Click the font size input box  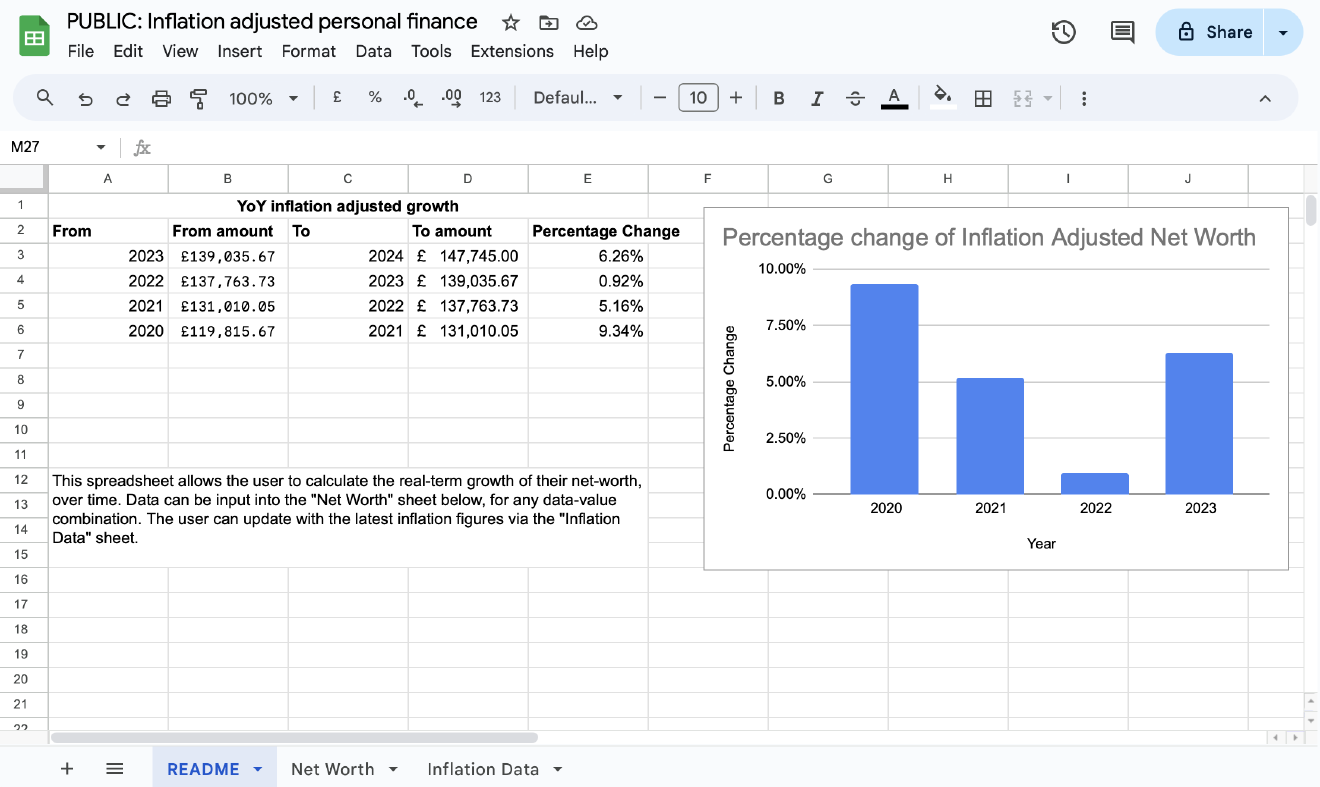point(698,98)
